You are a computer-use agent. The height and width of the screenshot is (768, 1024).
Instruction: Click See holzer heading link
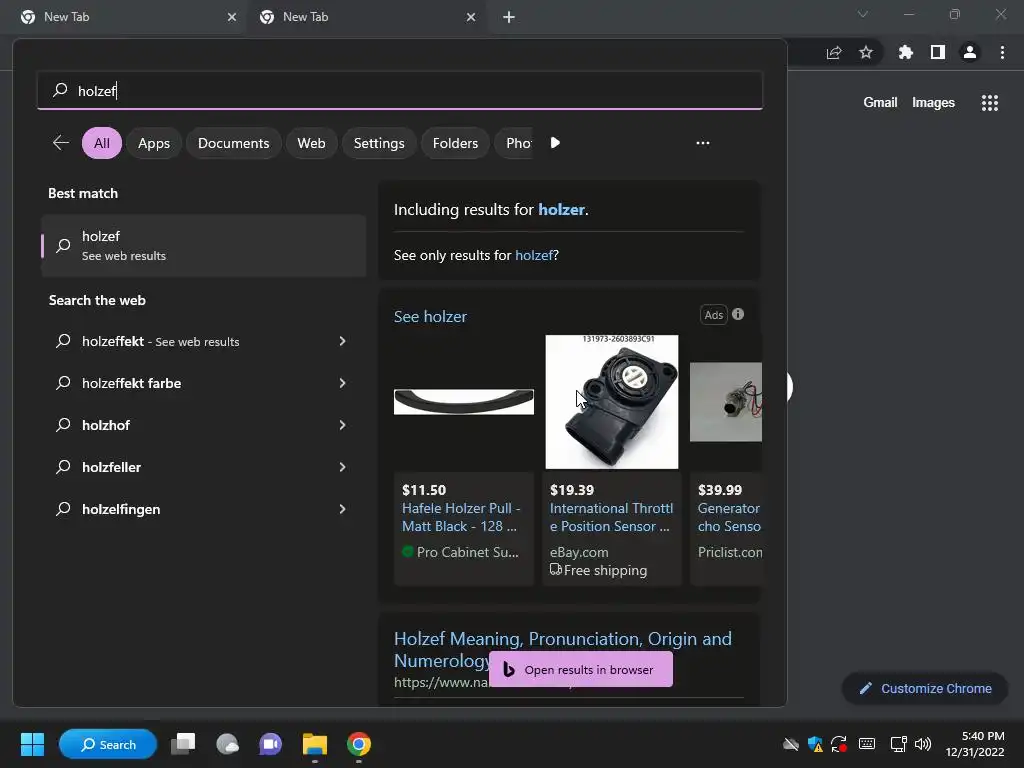[430, 317]
